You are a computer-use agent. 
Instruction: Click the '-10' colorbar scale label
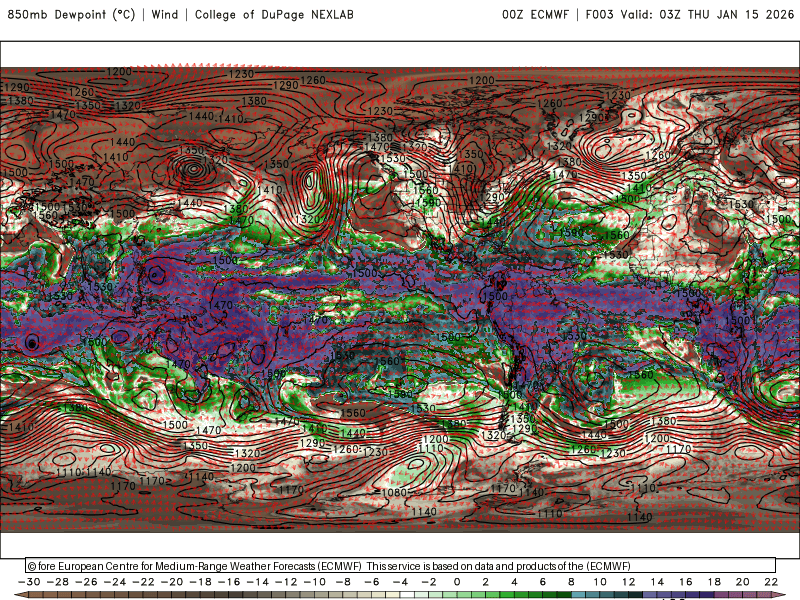coord(315,582)
